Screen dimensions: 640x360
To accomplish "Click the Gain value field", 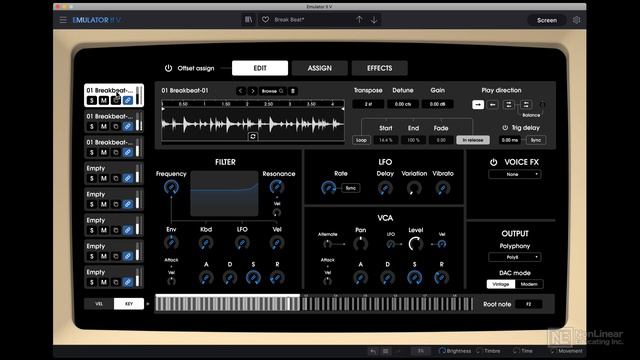I will [x=438, y=104].
